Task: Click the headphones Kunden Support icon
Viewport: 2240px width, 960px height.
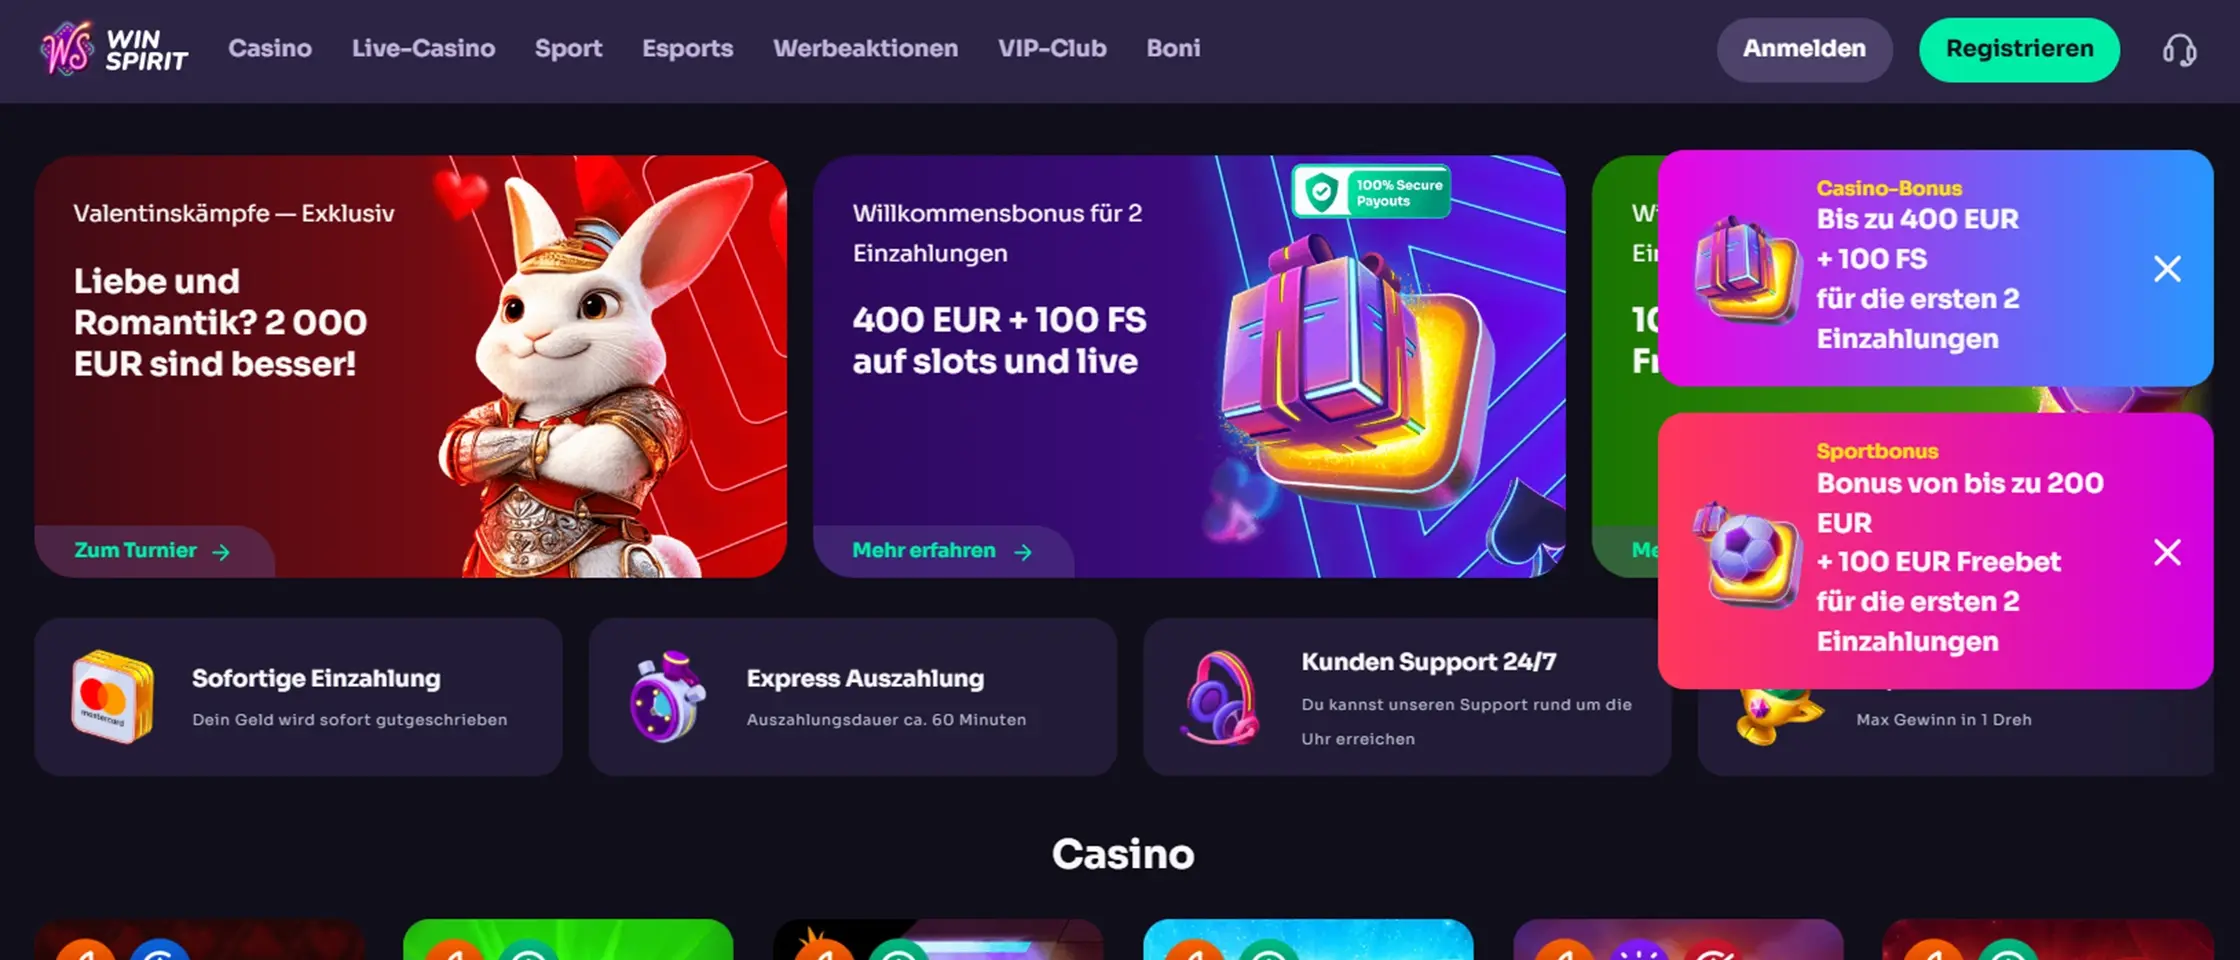Action: point(1220,697)
